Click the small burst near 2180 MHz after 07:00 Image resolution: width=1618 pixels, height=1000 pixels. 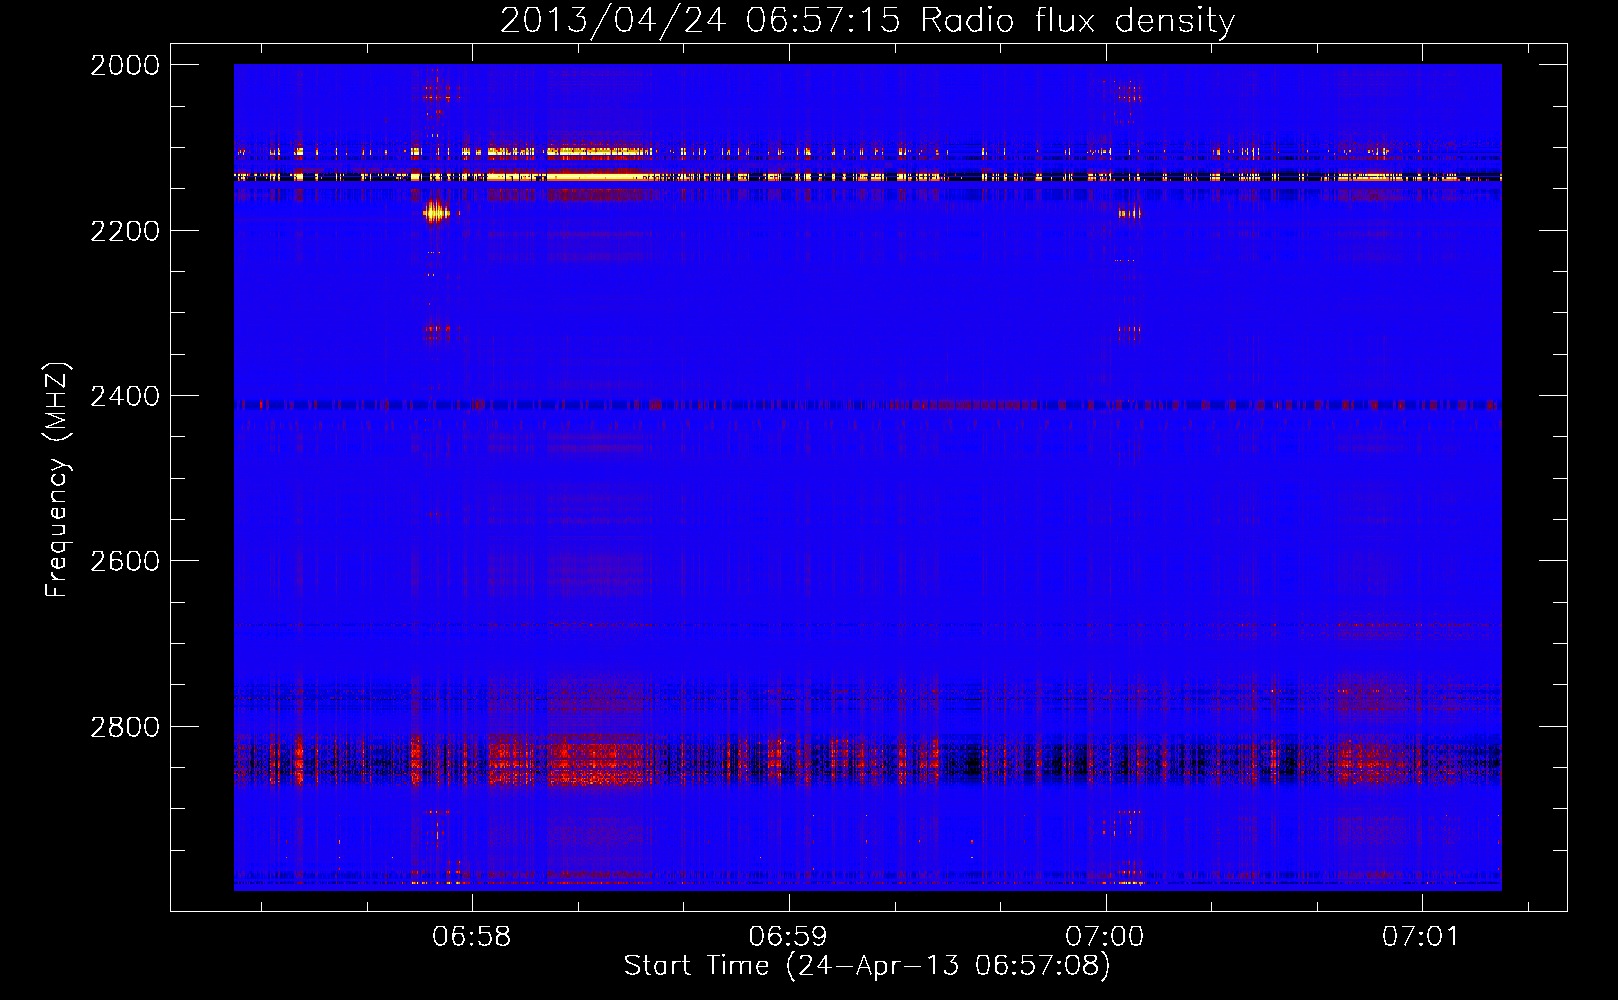click(x=1129, y=213)
